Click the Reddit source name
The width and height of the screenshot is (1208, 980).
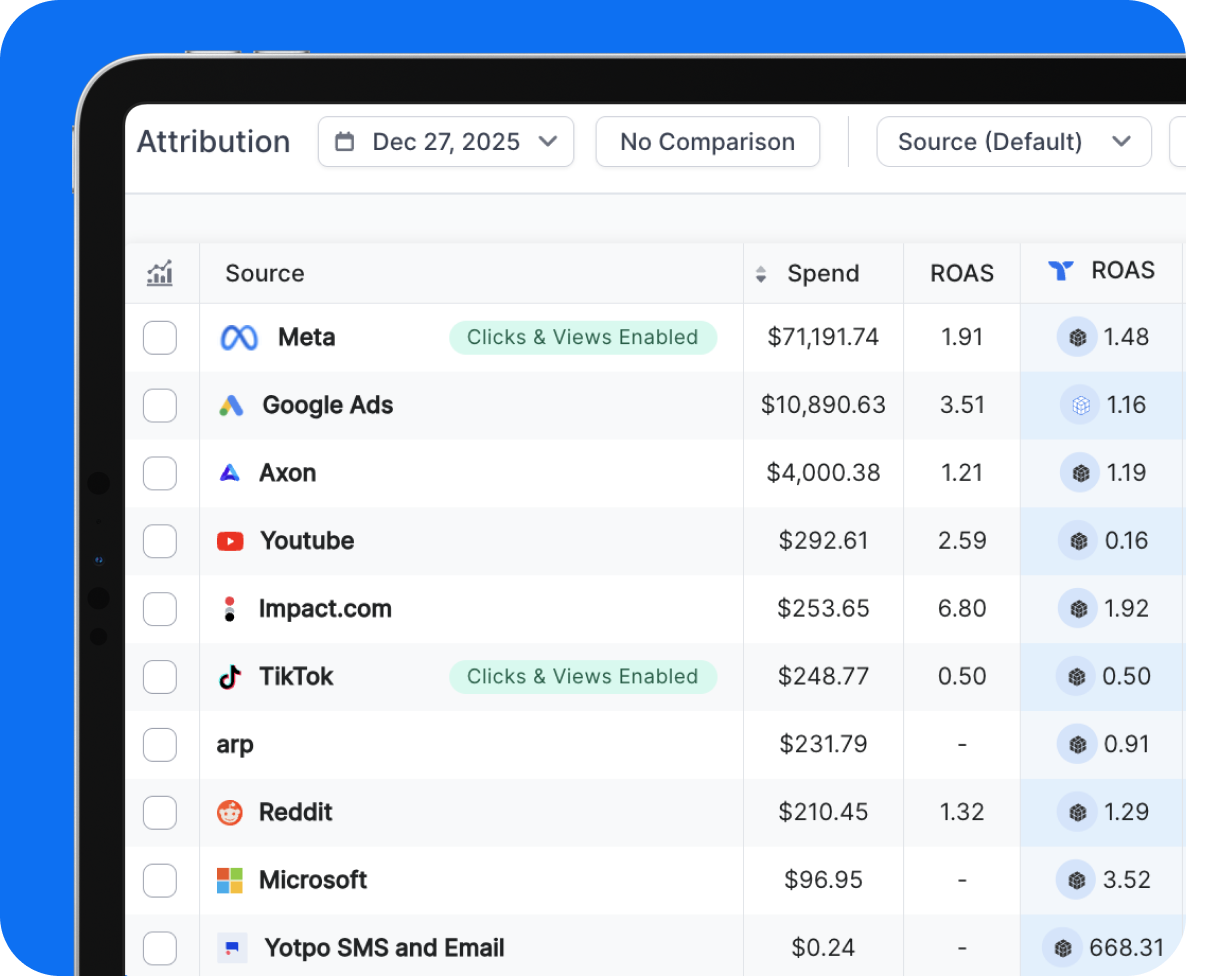[296, 812]
